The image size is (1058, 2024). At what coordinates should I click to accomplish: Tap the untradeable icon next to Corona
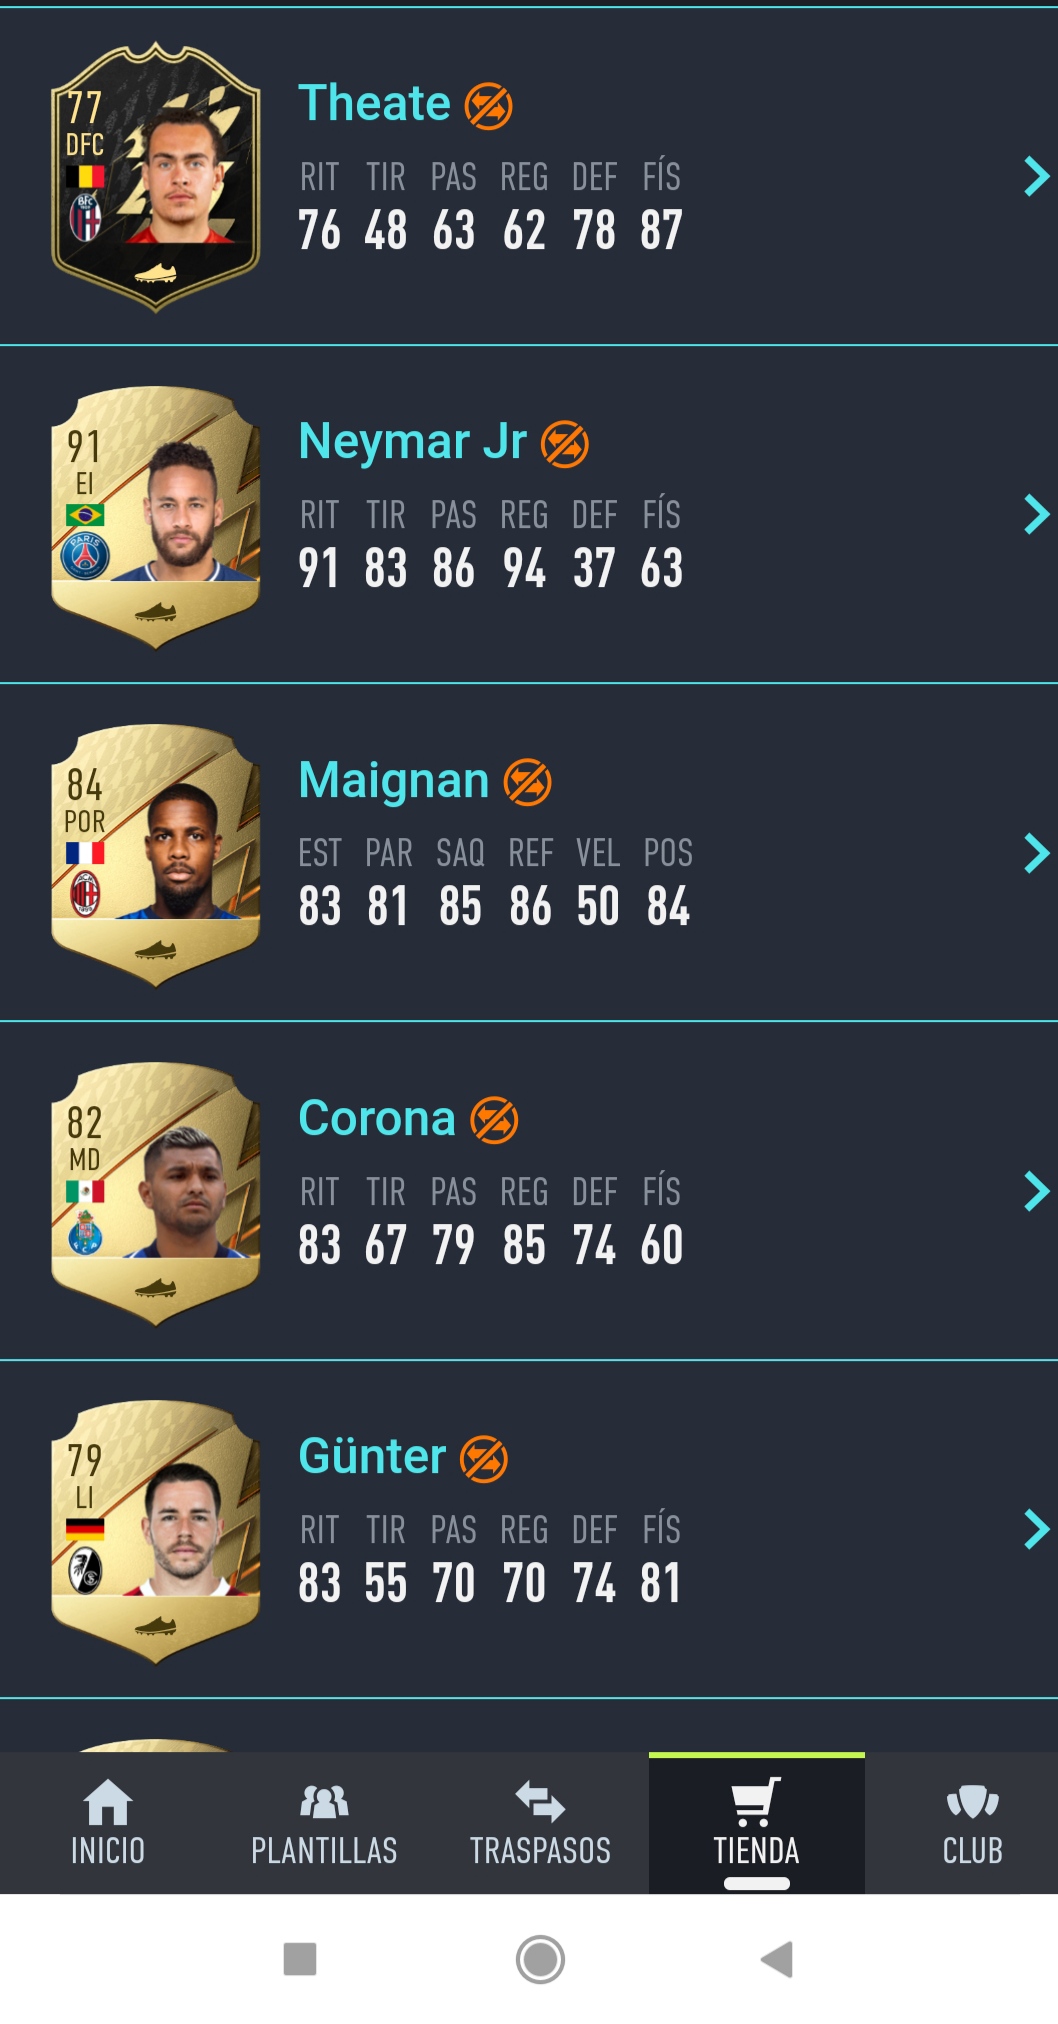pos(495,1120)
